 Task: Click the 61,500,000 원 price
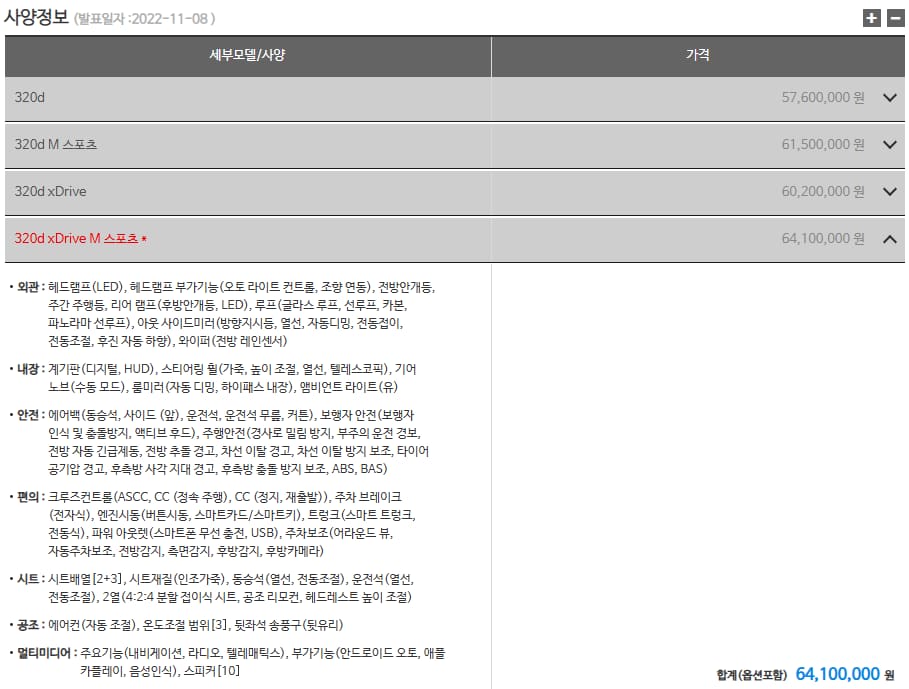(x=823, y=144)
